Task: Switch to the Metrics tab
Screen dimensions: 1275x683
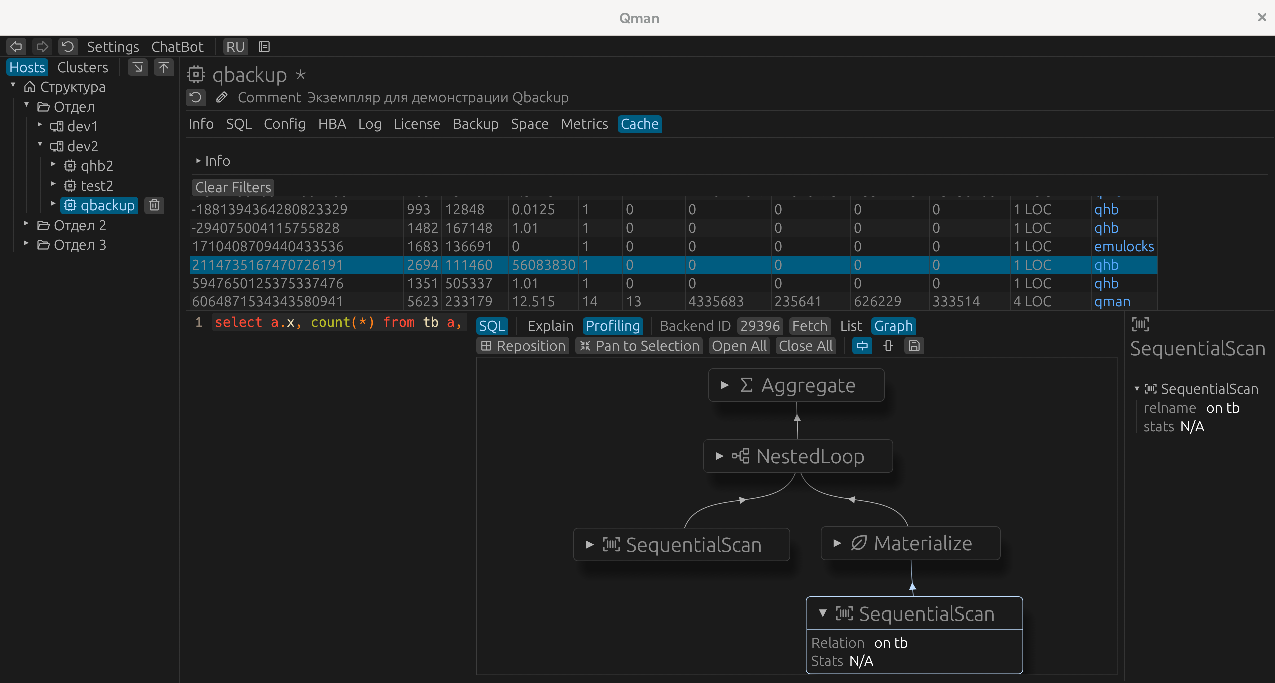Action: (x=584, y=123)
